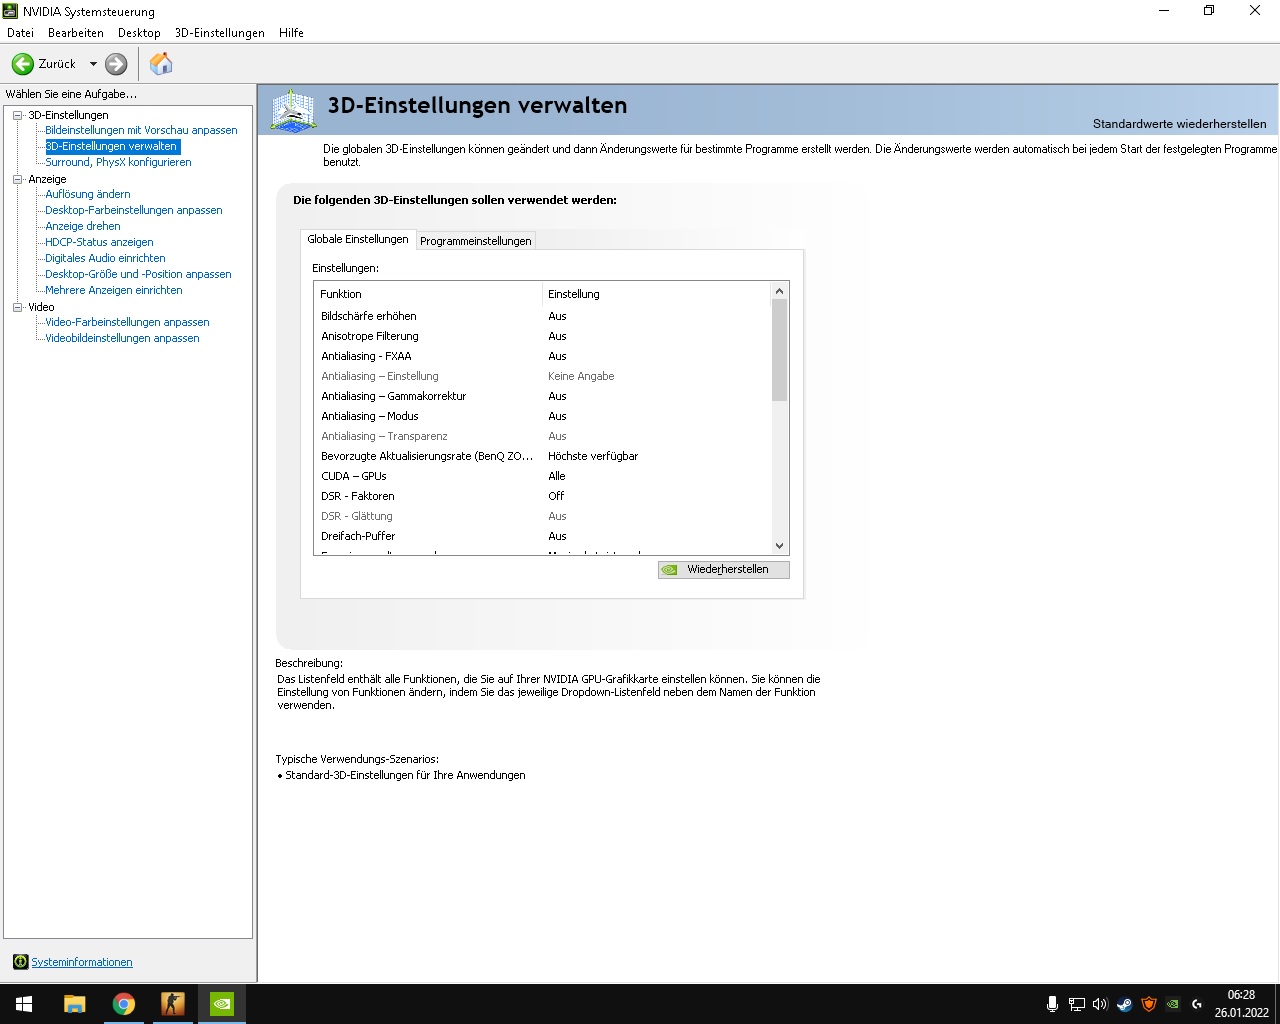Collapse the Video tree node

click(x=17, y=307)
